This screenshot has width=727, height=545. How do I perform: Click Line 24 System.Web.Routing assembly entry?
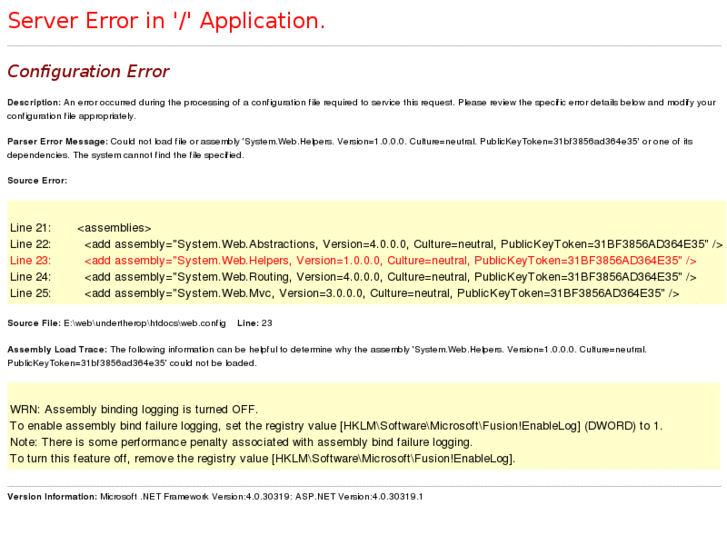[353, 277]
